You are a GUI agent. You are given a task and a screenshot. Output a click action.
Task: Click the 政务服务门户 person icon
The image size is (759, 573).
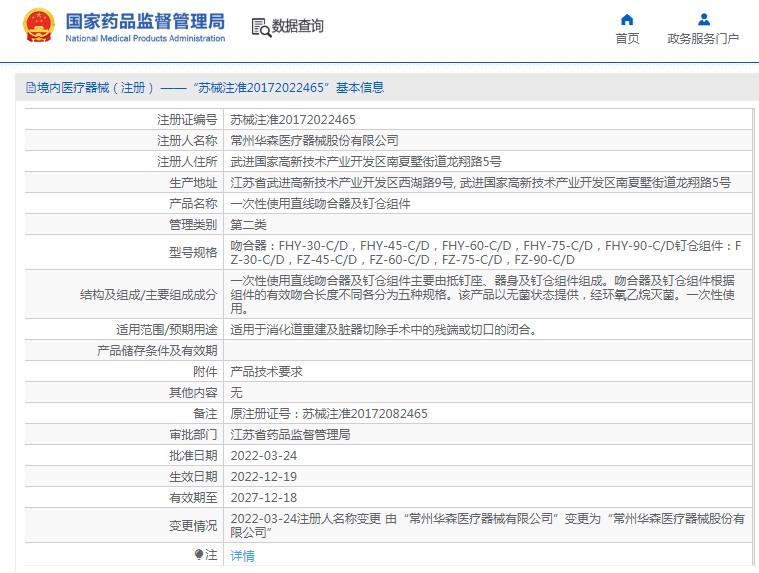(704, 19)
